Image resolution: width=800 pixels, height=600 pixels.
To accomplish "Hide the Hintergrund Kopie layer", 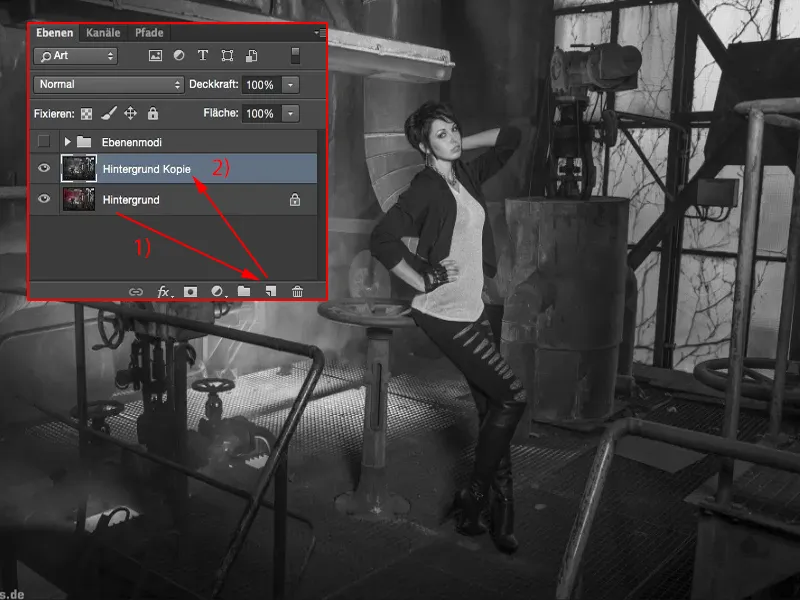I will tap(44, 168).
